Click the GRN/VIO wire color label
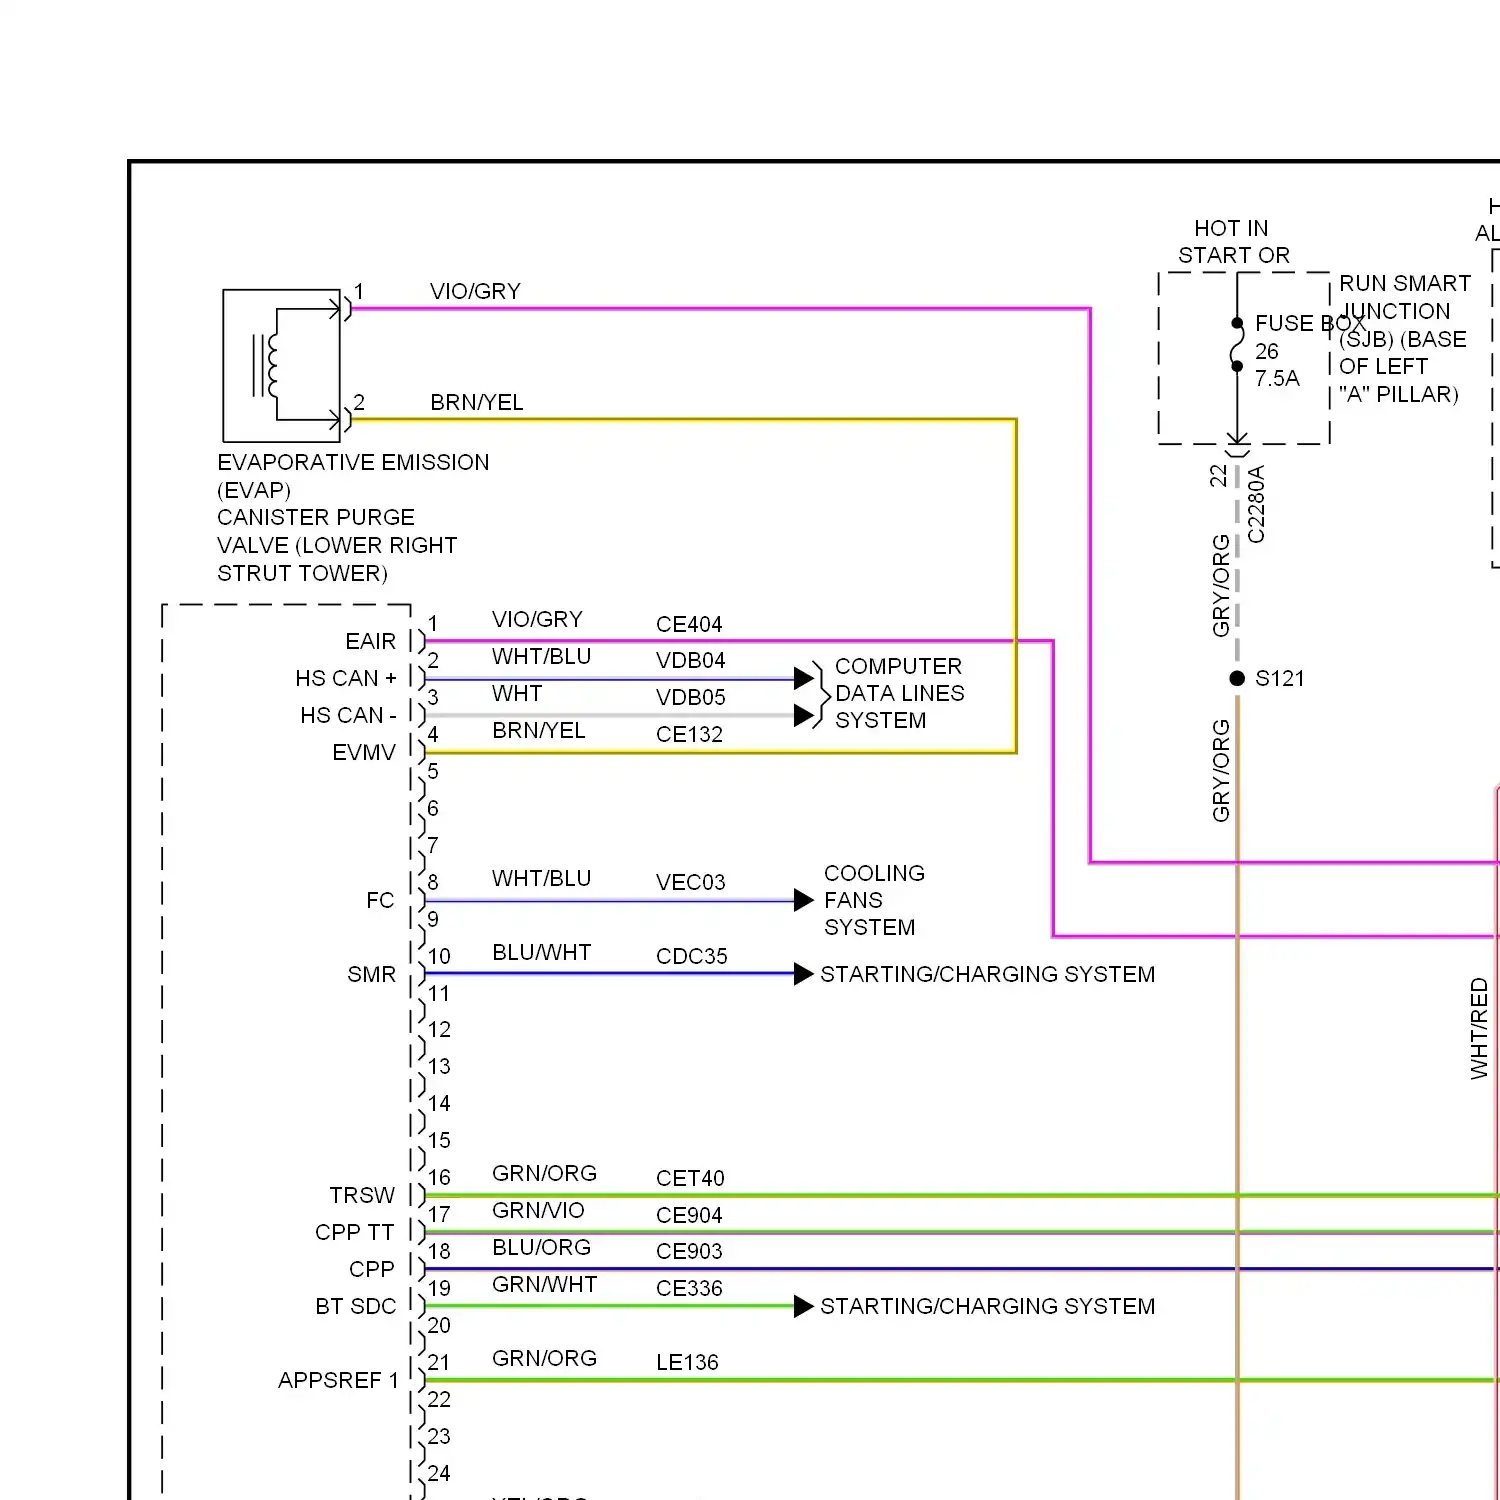 pyautogui.click(x=538, y=1210)
